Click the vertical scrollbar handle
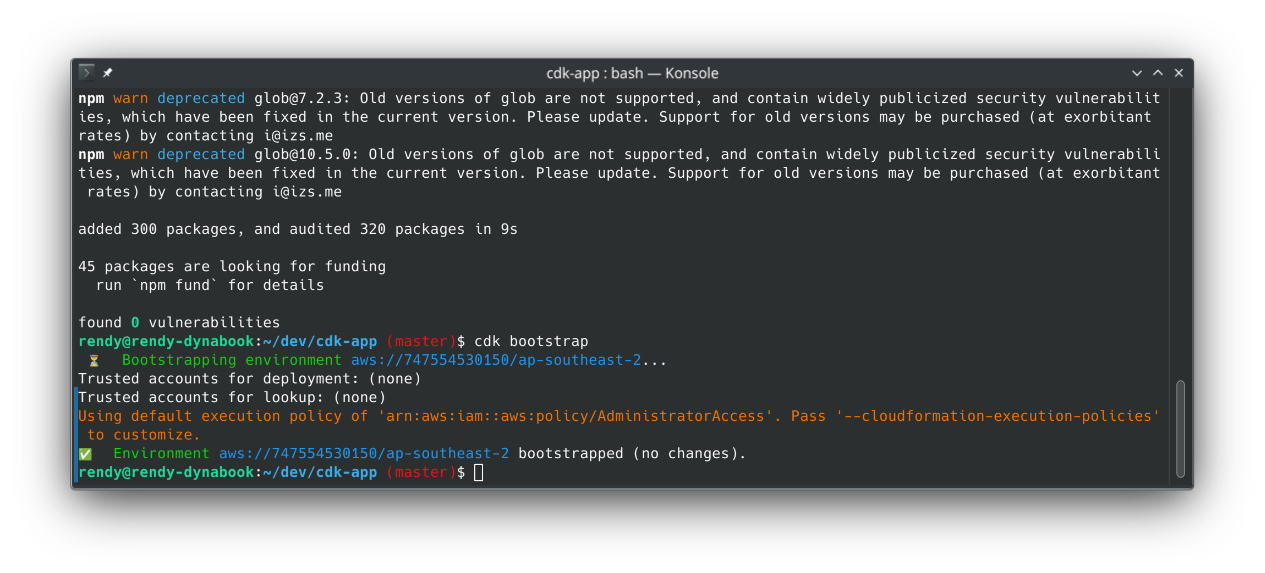1265x573 pixels. tap(1180, 428)
